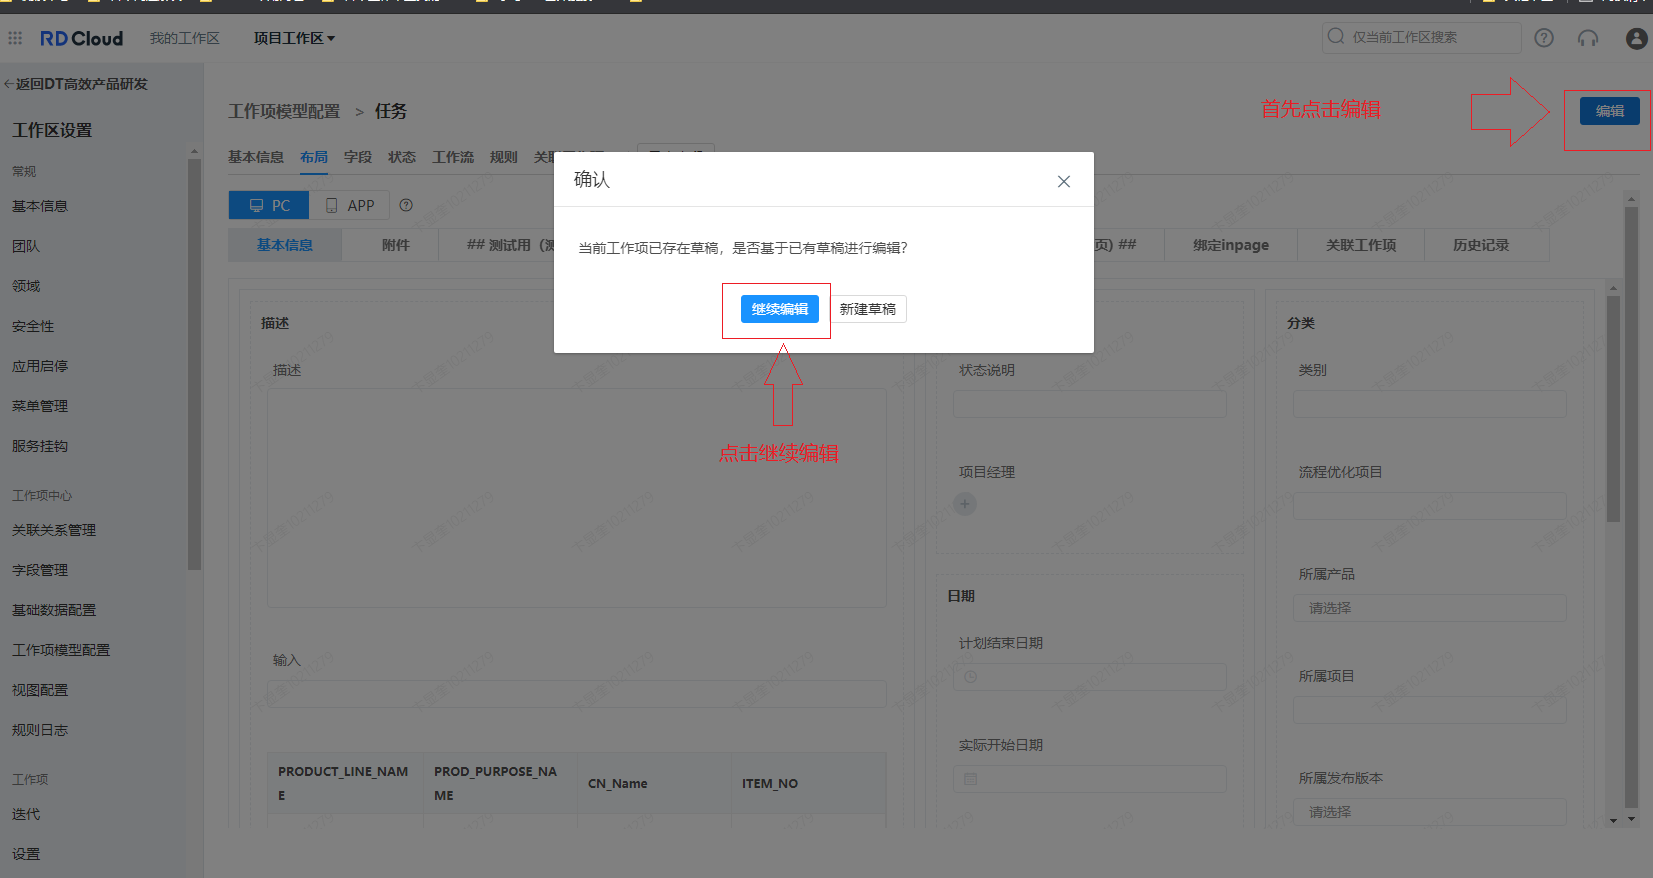Open the 所属发布版本 请选择 dropdown

click(1430, 812)
